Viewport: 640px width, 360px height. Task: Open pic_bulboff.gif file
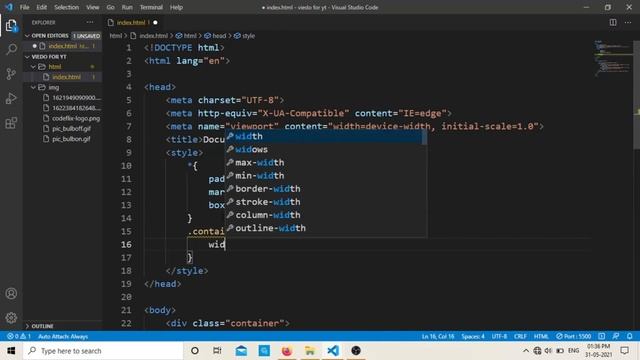(x=71, y=129)
